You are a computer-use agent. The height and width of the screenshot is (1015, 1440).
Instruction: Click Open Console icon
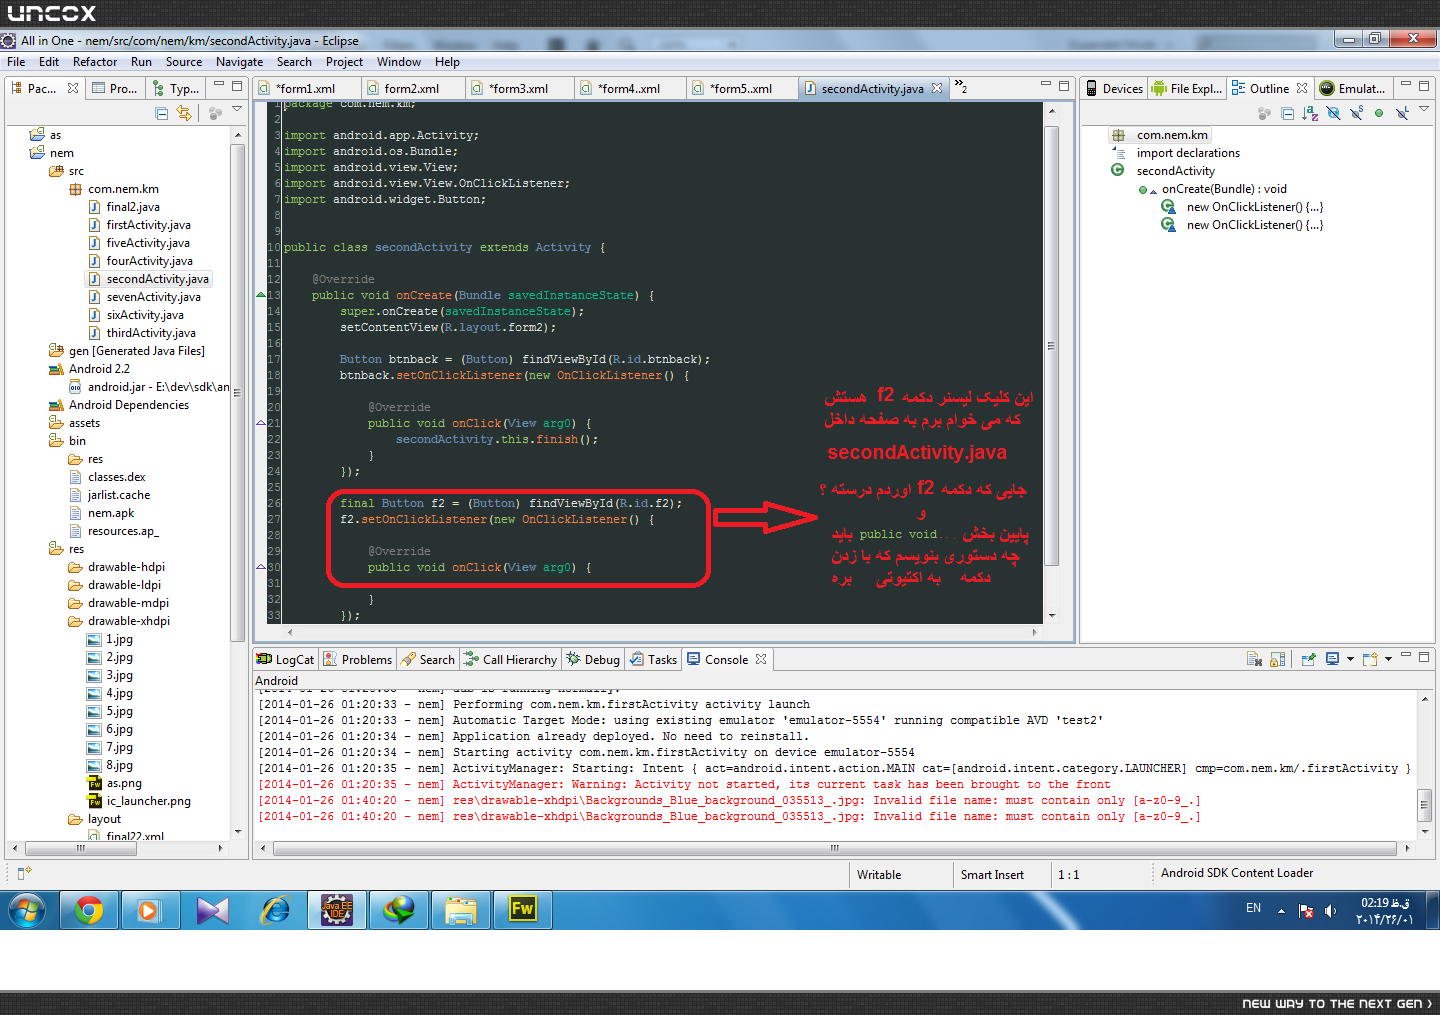click(x=1370, y=659)
